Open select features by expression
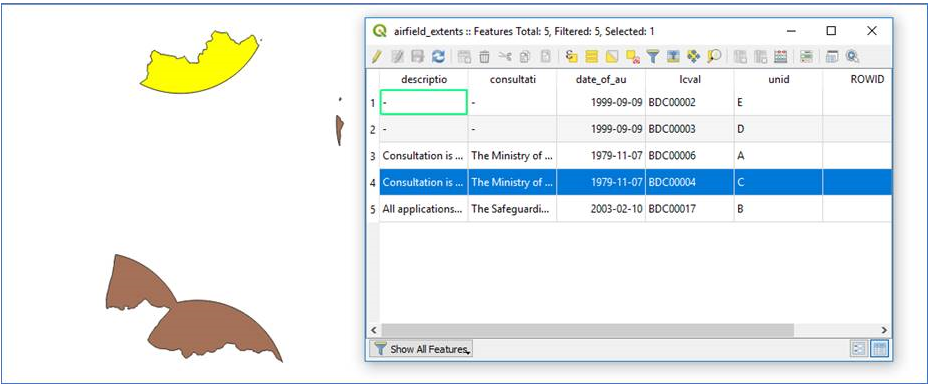930x386 pixels. [x=571, y=56]
